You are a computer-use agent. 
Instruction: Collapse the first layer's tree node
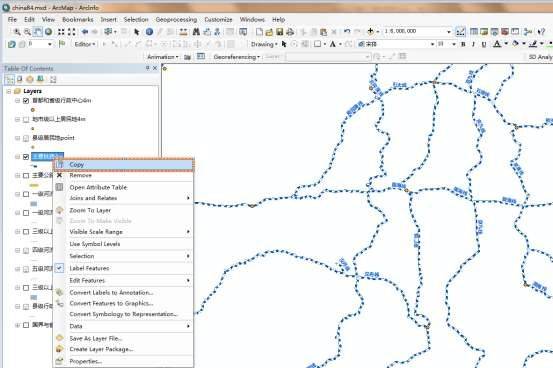point(17,101)
